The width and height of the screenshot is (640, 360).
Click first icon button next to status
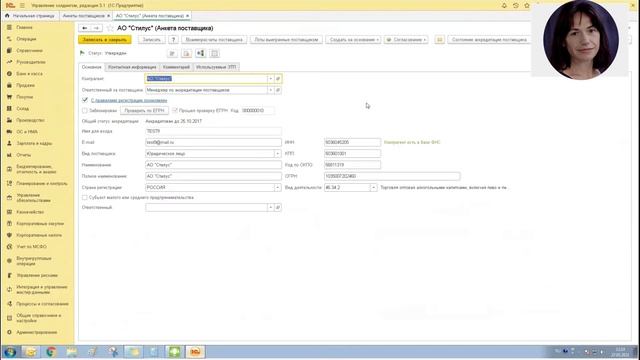point(172,53)
